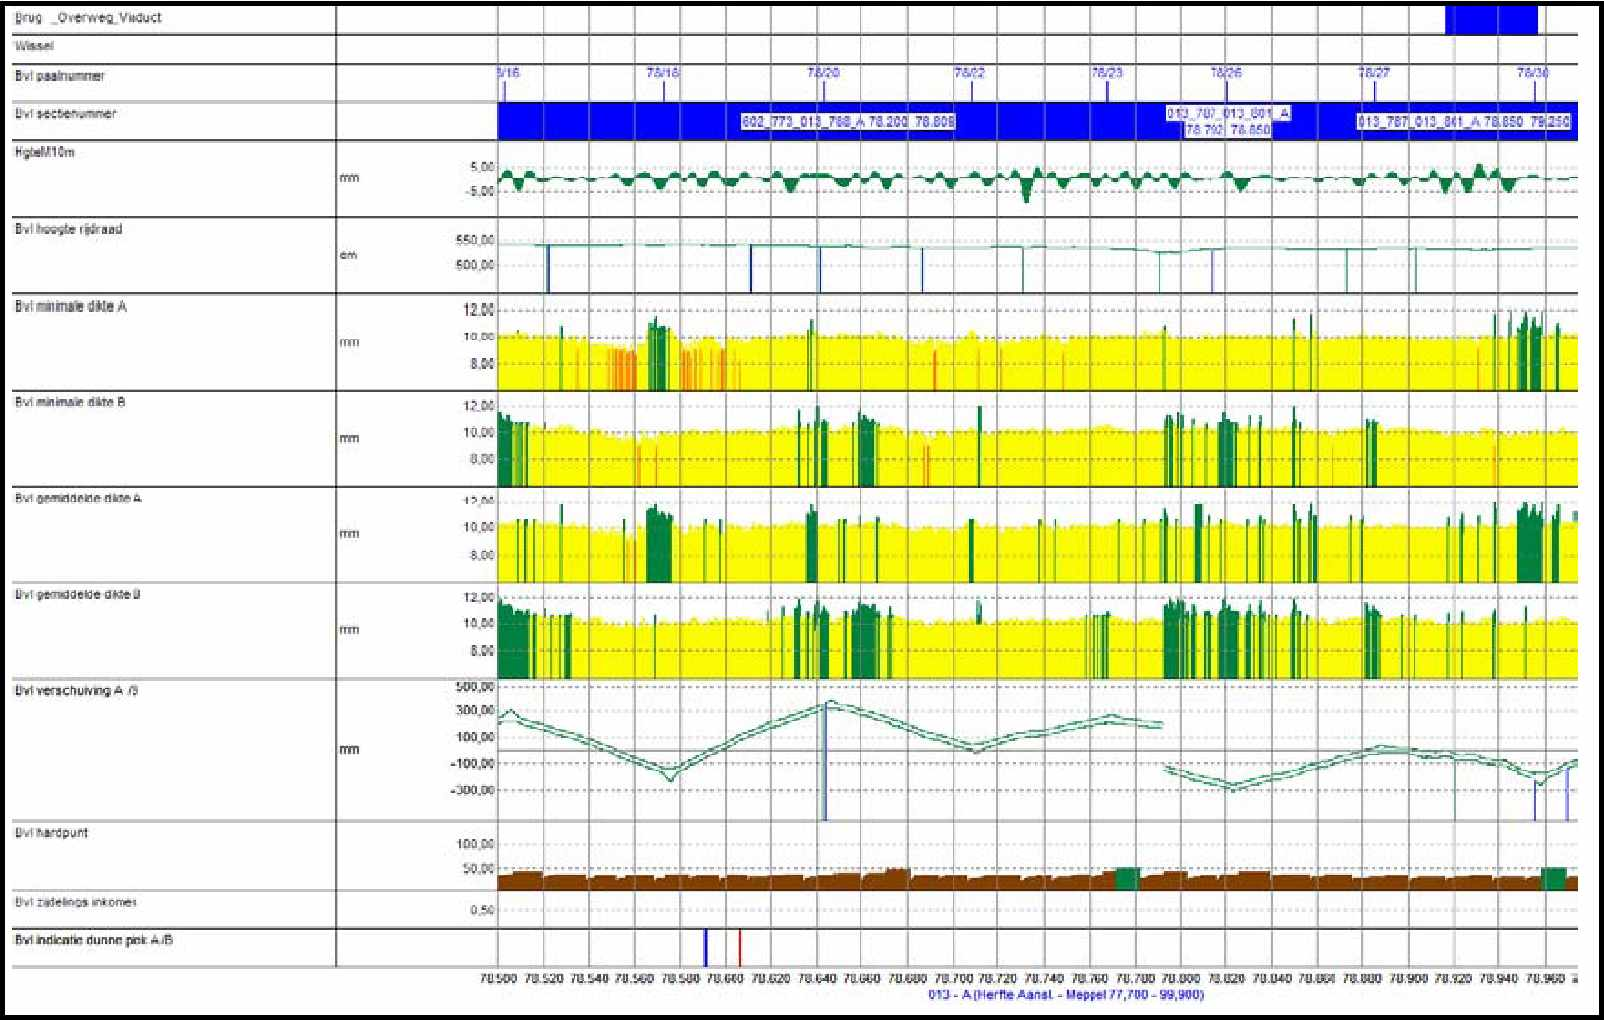The height and width of the screenshot is (1020, 1604).
Task: Select the Bvl minimale dikte B label
Action: tap(70, 403)
